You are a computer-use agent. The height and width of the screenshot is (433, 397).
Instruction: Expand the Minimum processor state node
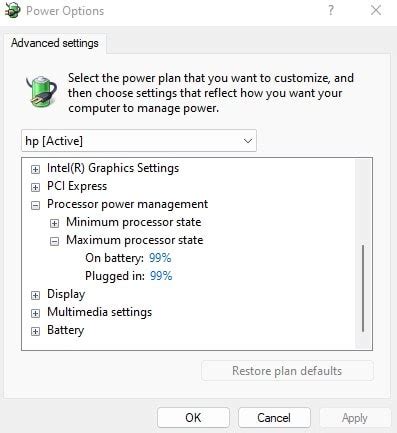(x=54, y=223)
